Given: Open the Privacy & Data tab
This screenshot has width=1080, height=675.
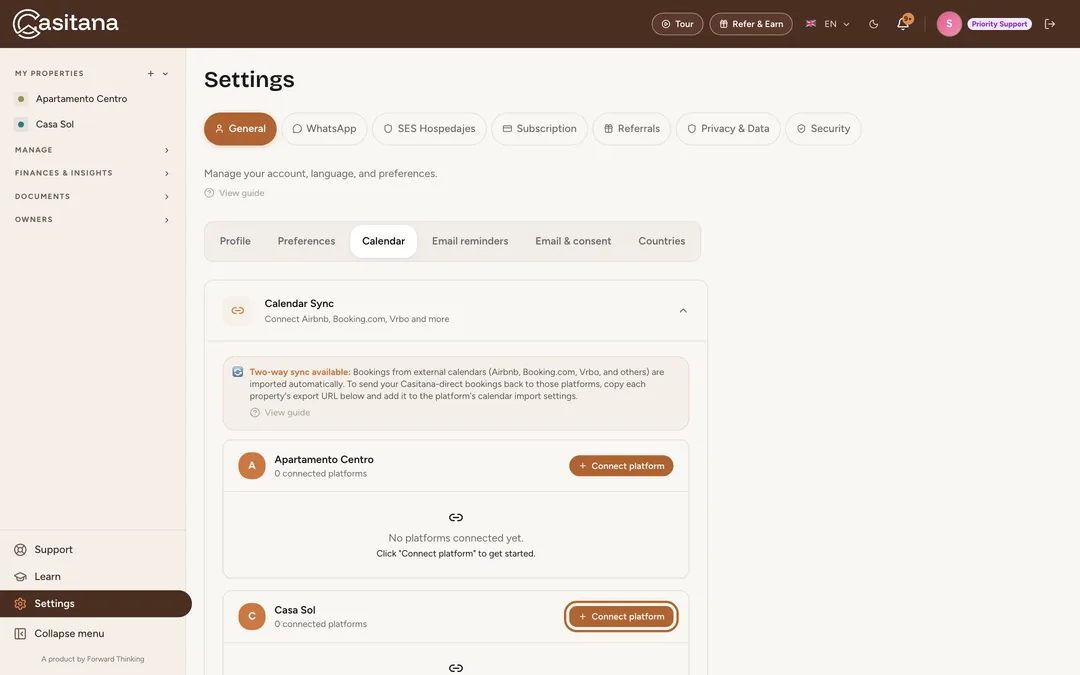Looking at the screenshot, I should tap(728, 129).
